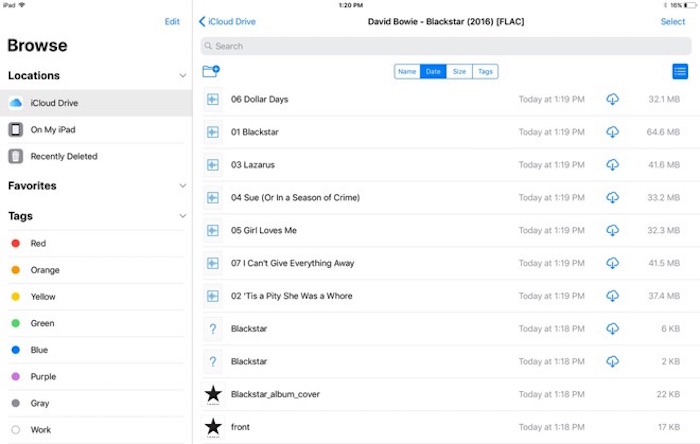
Task: Switch to list view icon
Action: (x=680, y=71)
